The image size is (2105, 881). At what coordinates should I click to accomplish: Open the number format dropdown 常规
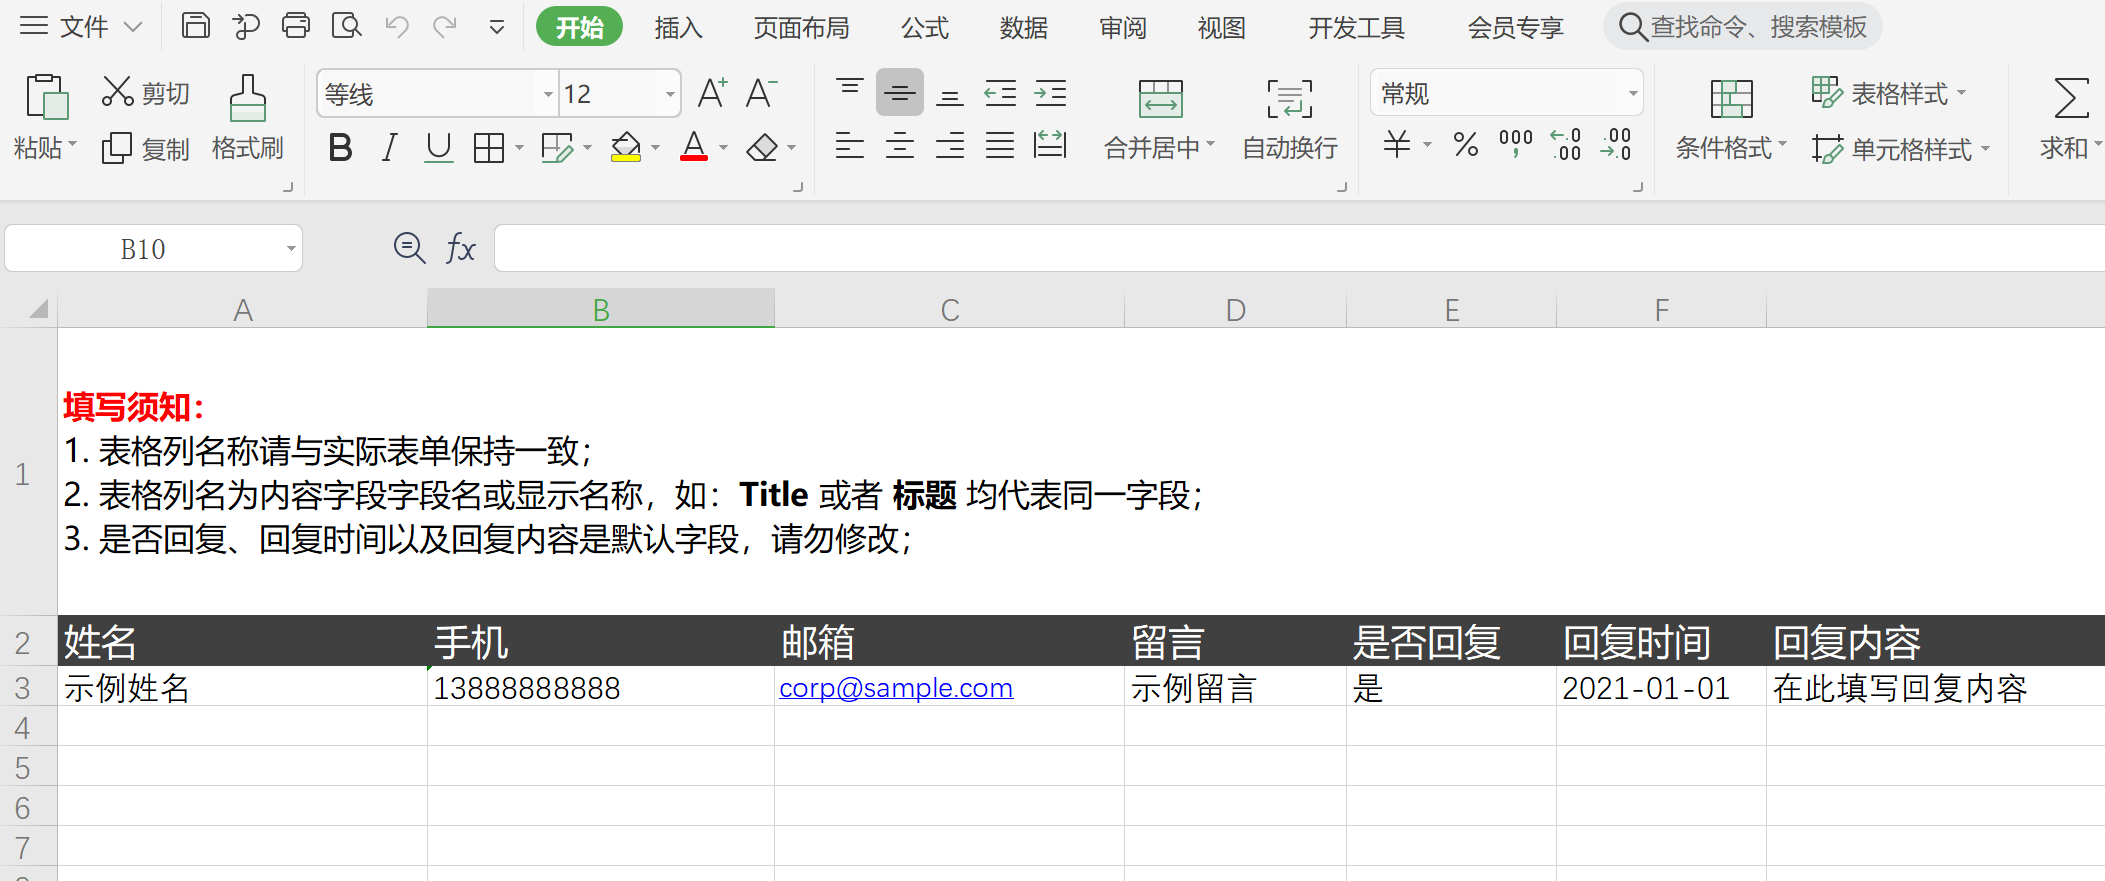click(x=1632, y=94)
